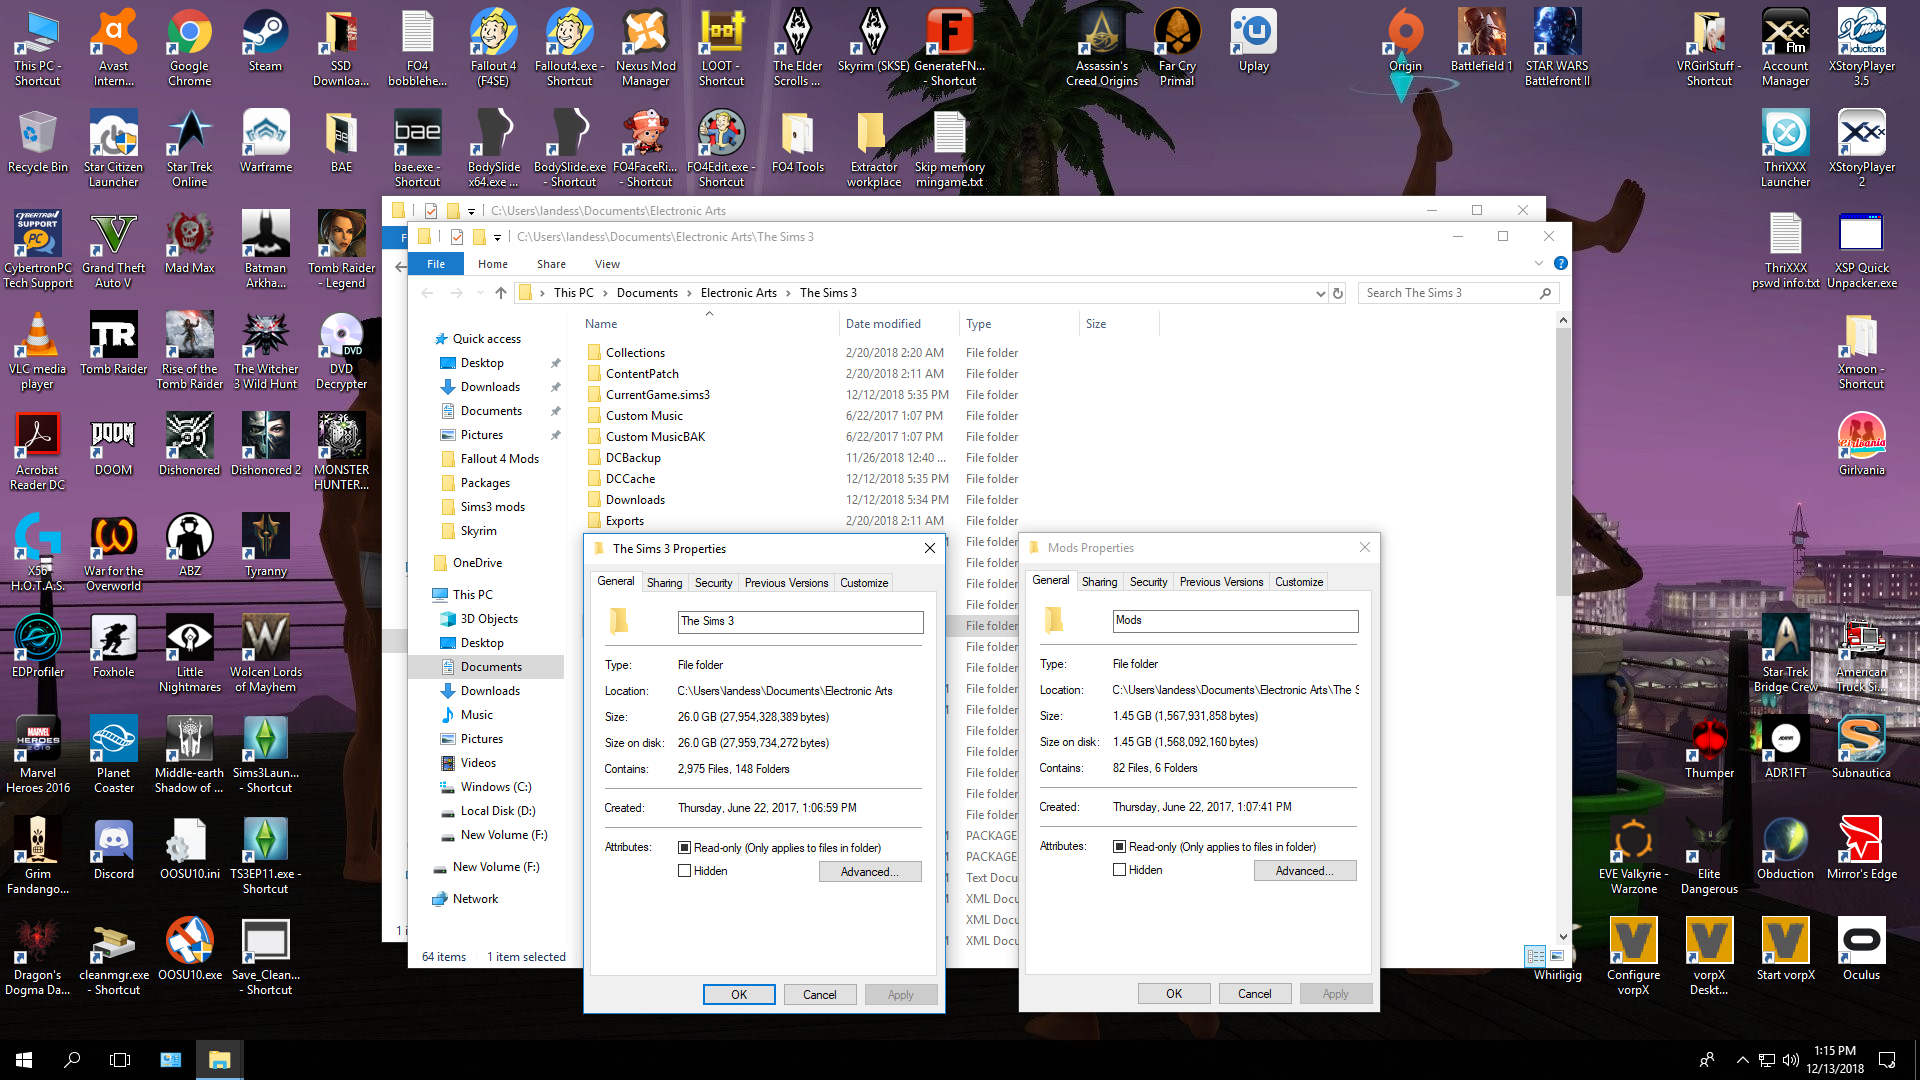The image size is (1920, 1080).
Task: Open the Subnautica desktop icon
Action: click(1861, 749)
